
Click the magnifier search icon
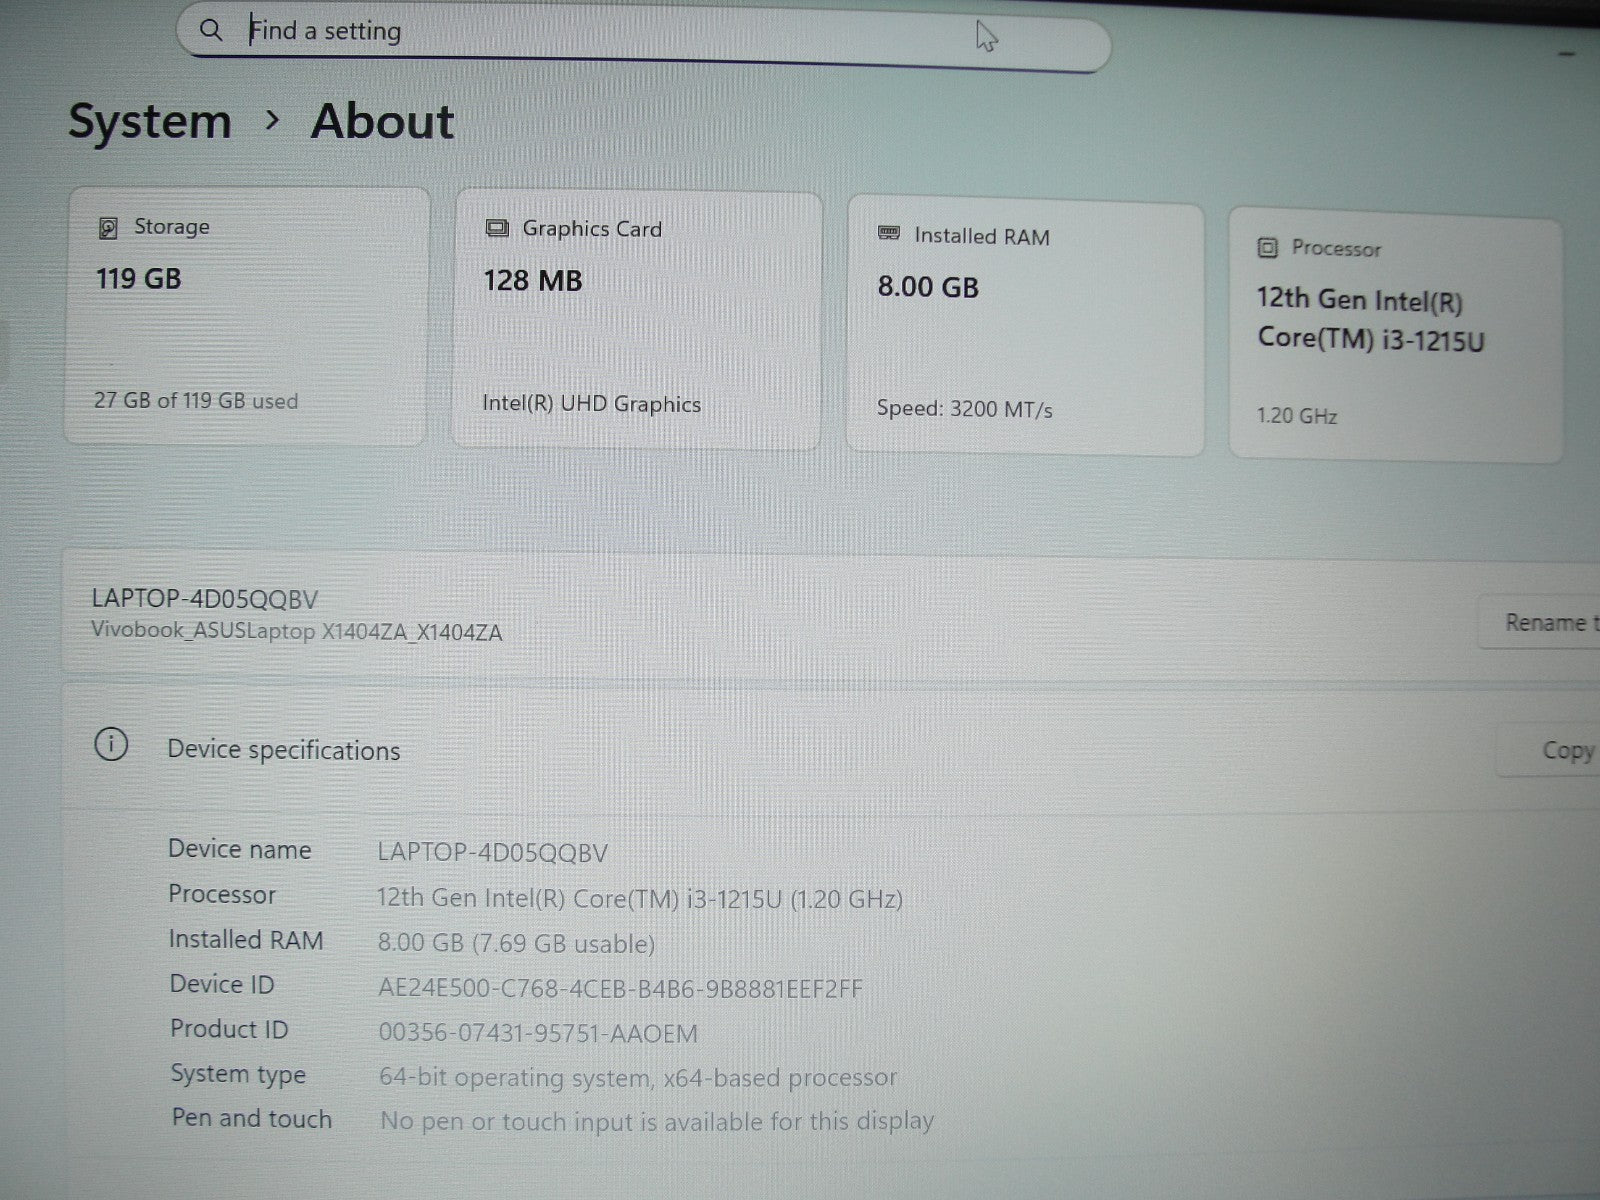point(211,30)
